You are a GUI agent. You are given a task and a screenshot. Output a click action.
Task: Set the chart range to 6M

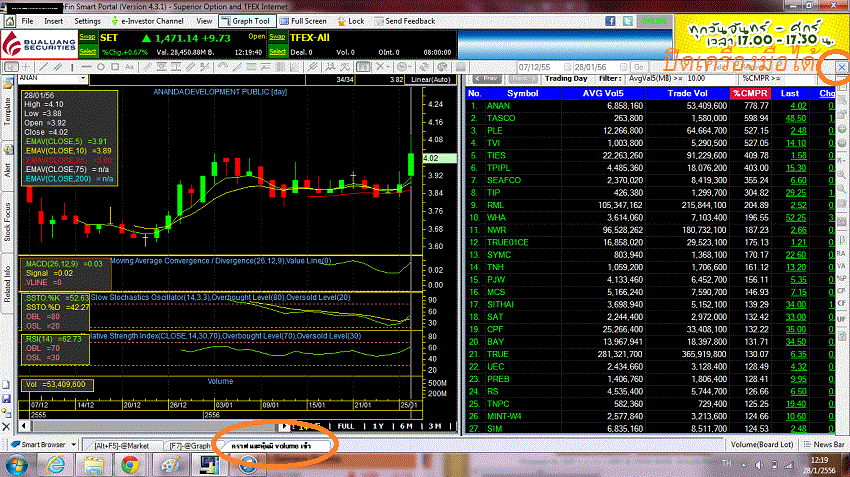[x=406, y=426]
